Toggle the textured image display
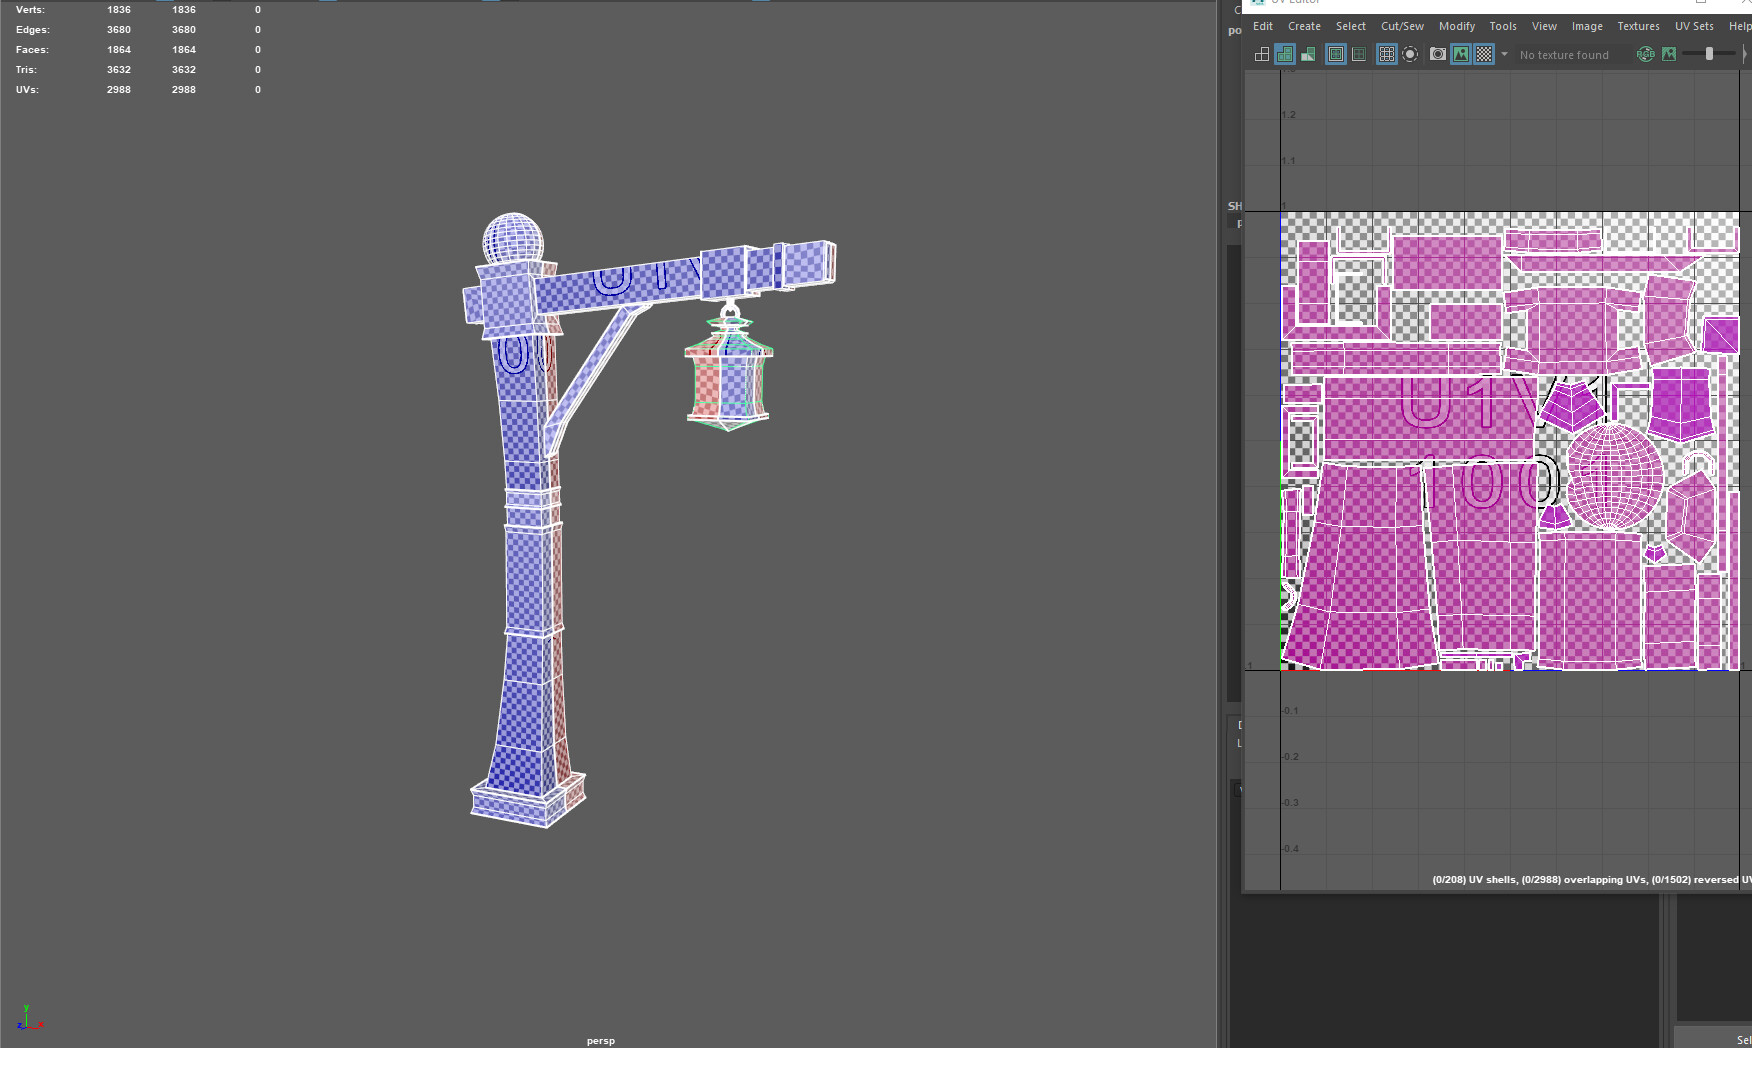This screenshot has width=1752, height=1068. click(1462, 55)
